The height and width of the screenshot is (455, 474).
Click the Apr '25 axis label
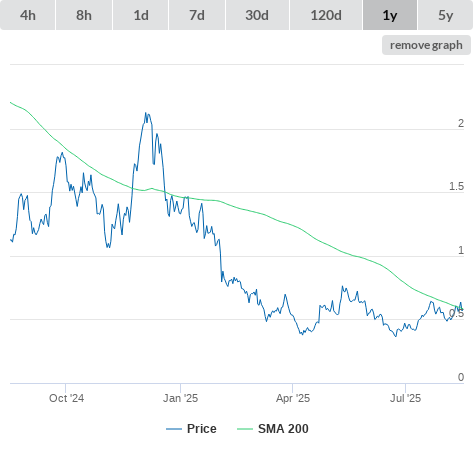(x=293, y=398)
